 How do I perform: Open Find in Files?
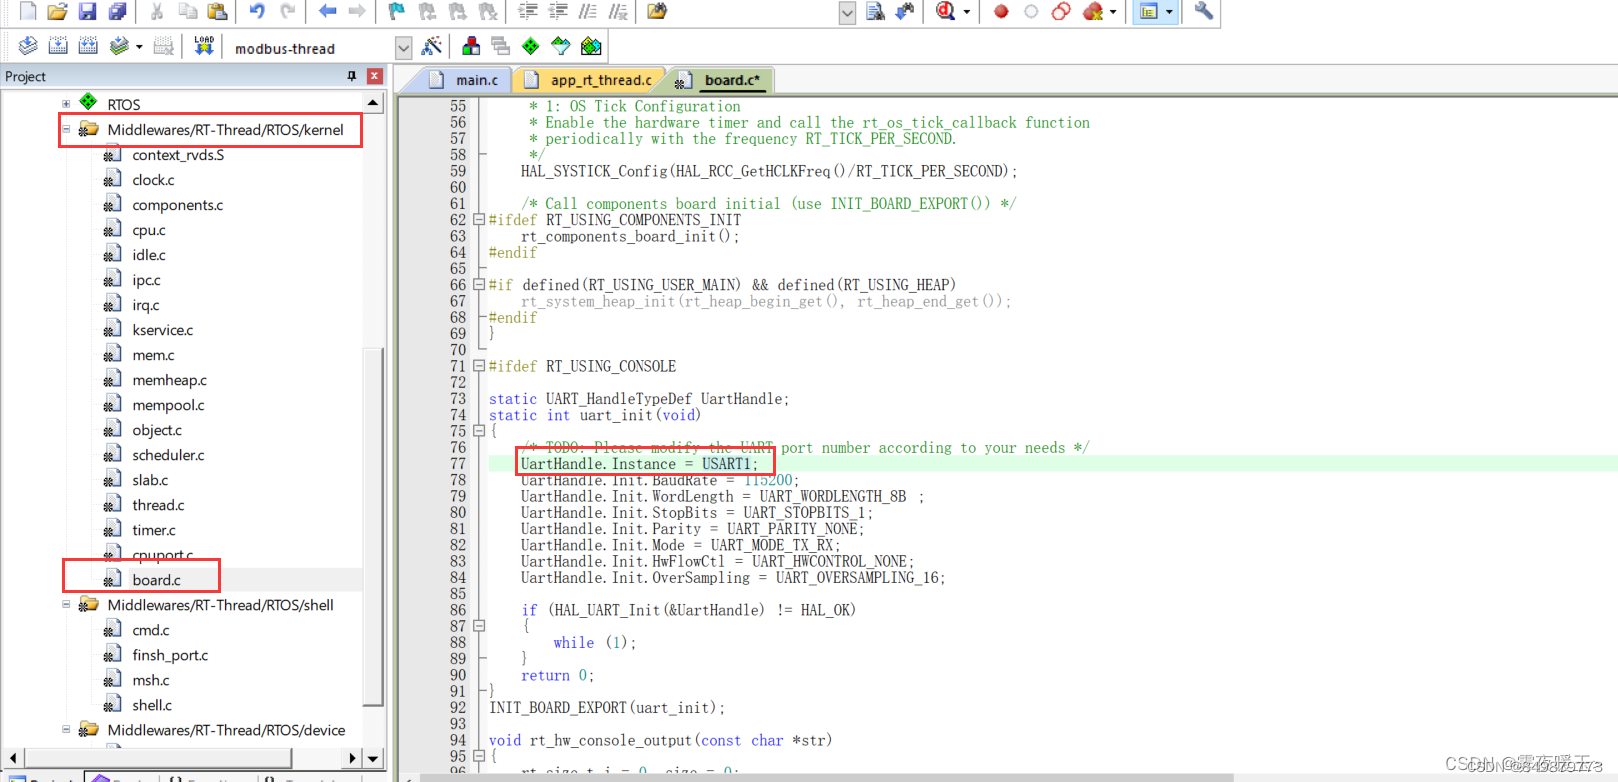[657, 11]
